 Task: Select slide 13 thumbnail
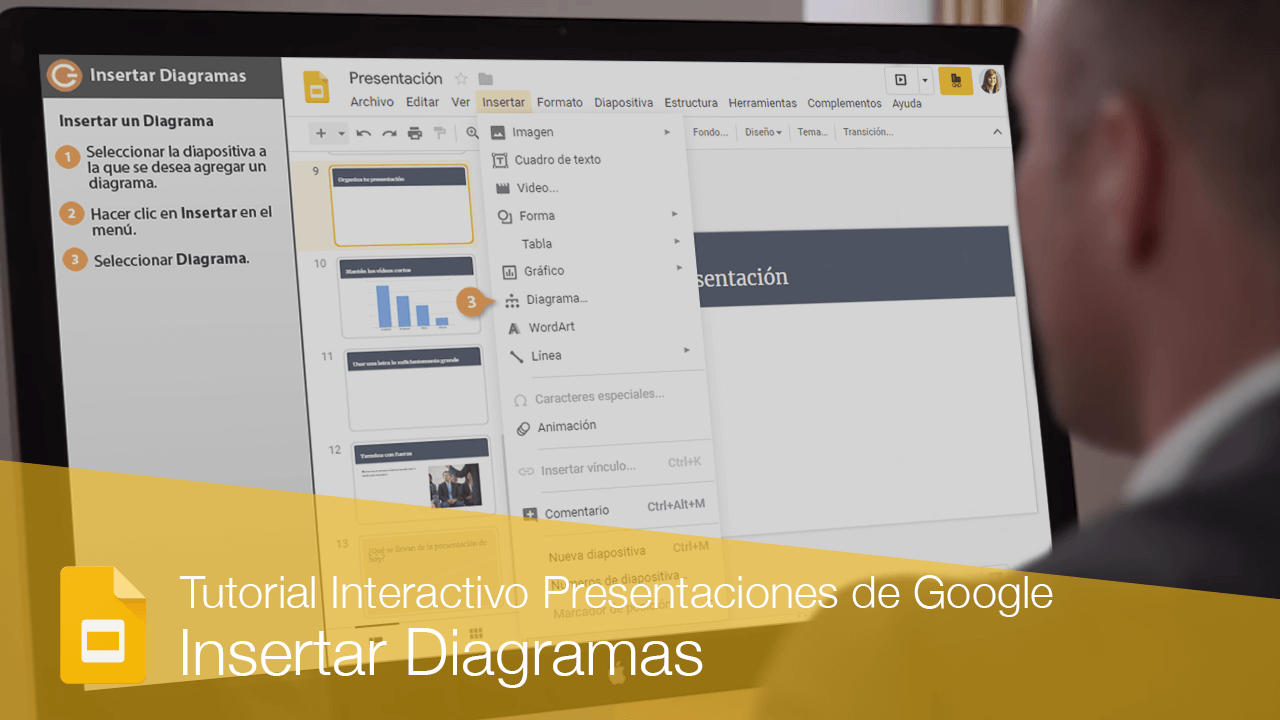pos(428,570)
